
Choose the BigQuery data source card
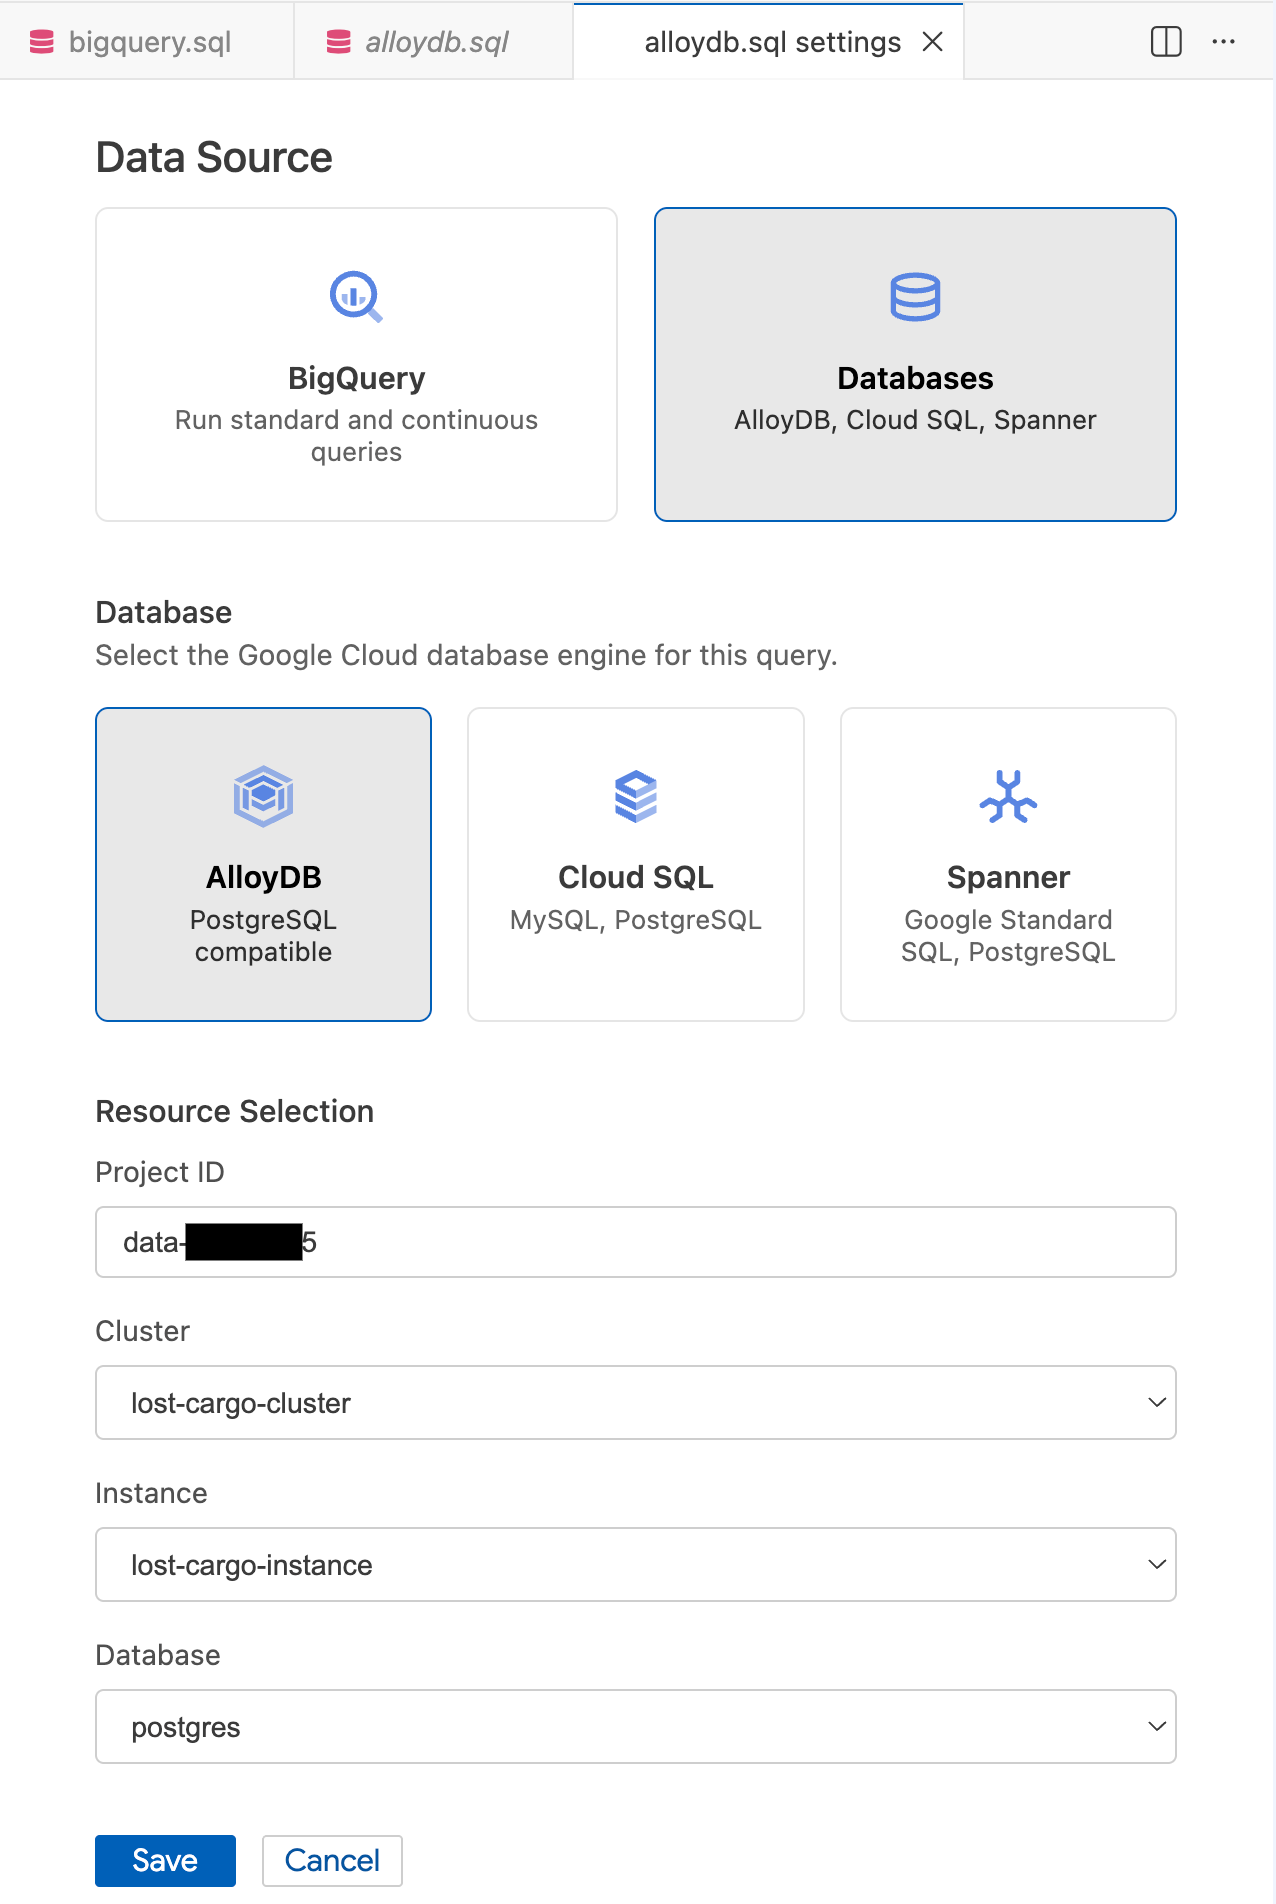click(356, 364)
